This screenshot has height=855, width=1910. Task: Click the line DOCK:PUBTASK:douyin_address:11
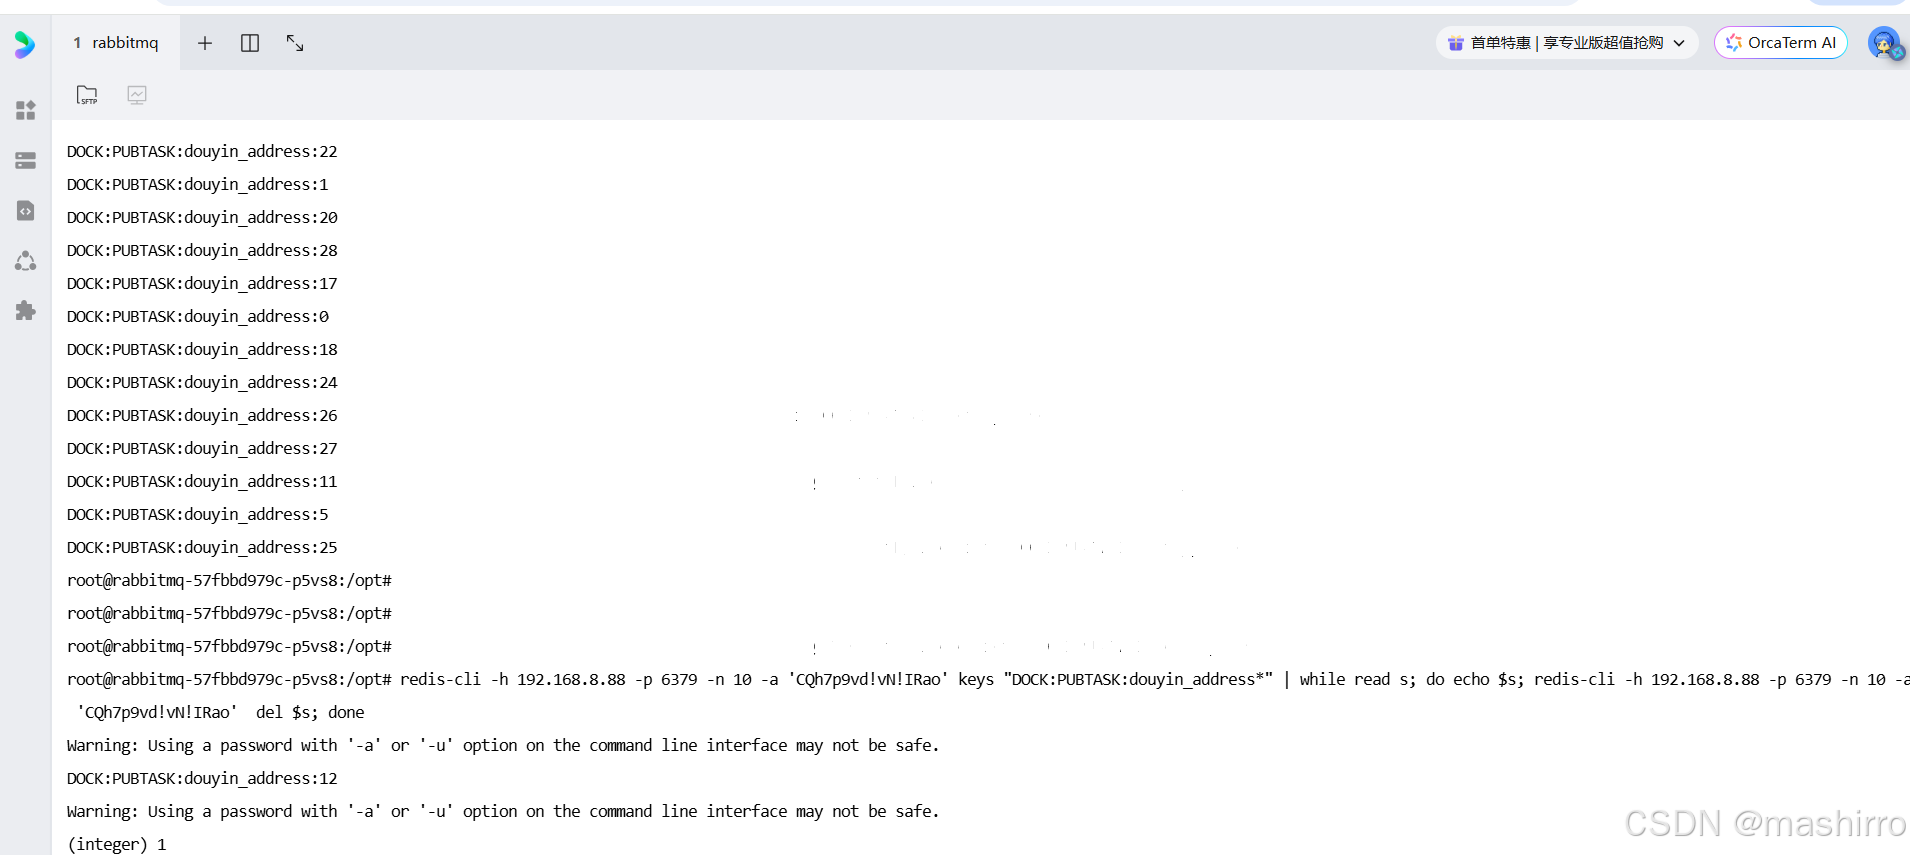coord(202,481)
